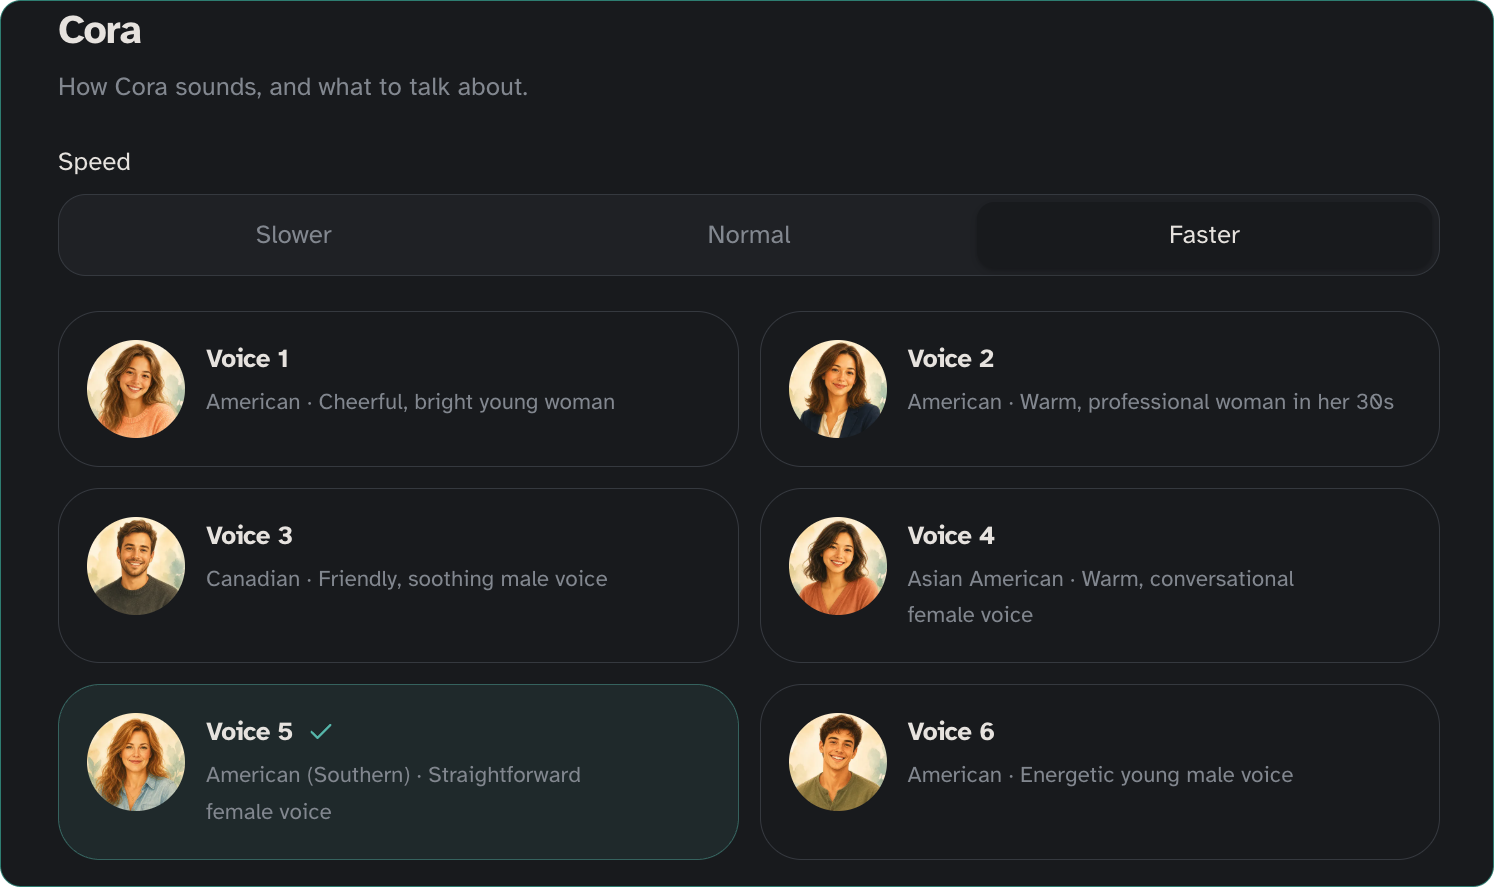This screenshot has height=887, width=1494.
Task: Click the "Cora" heading
Action: click(100, 31)
